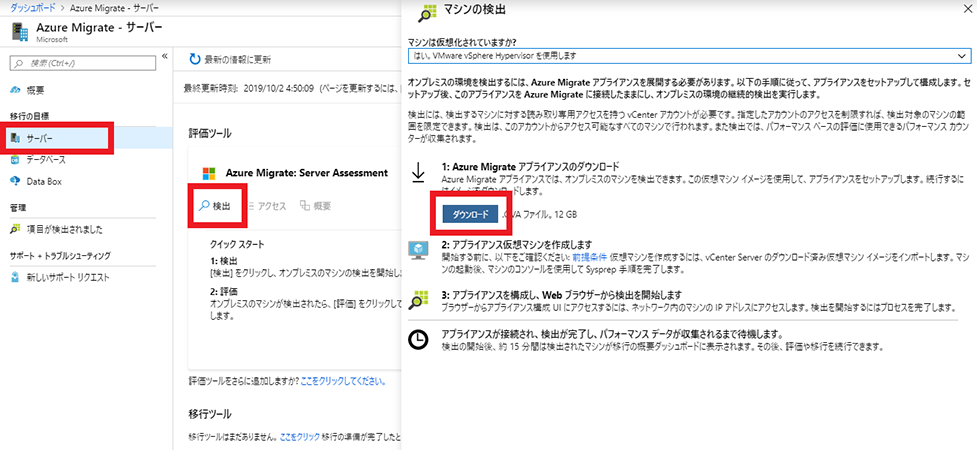
Task: Open the アクセス tab in Server Assessment
Action: click(x=265, y=206)
